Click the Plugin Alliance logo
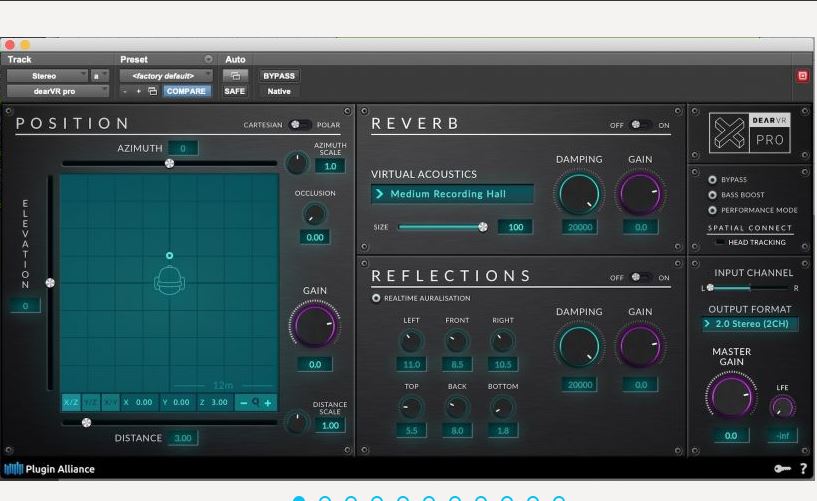The width and height of the screenshot is (817, 501). pos(49,469)
